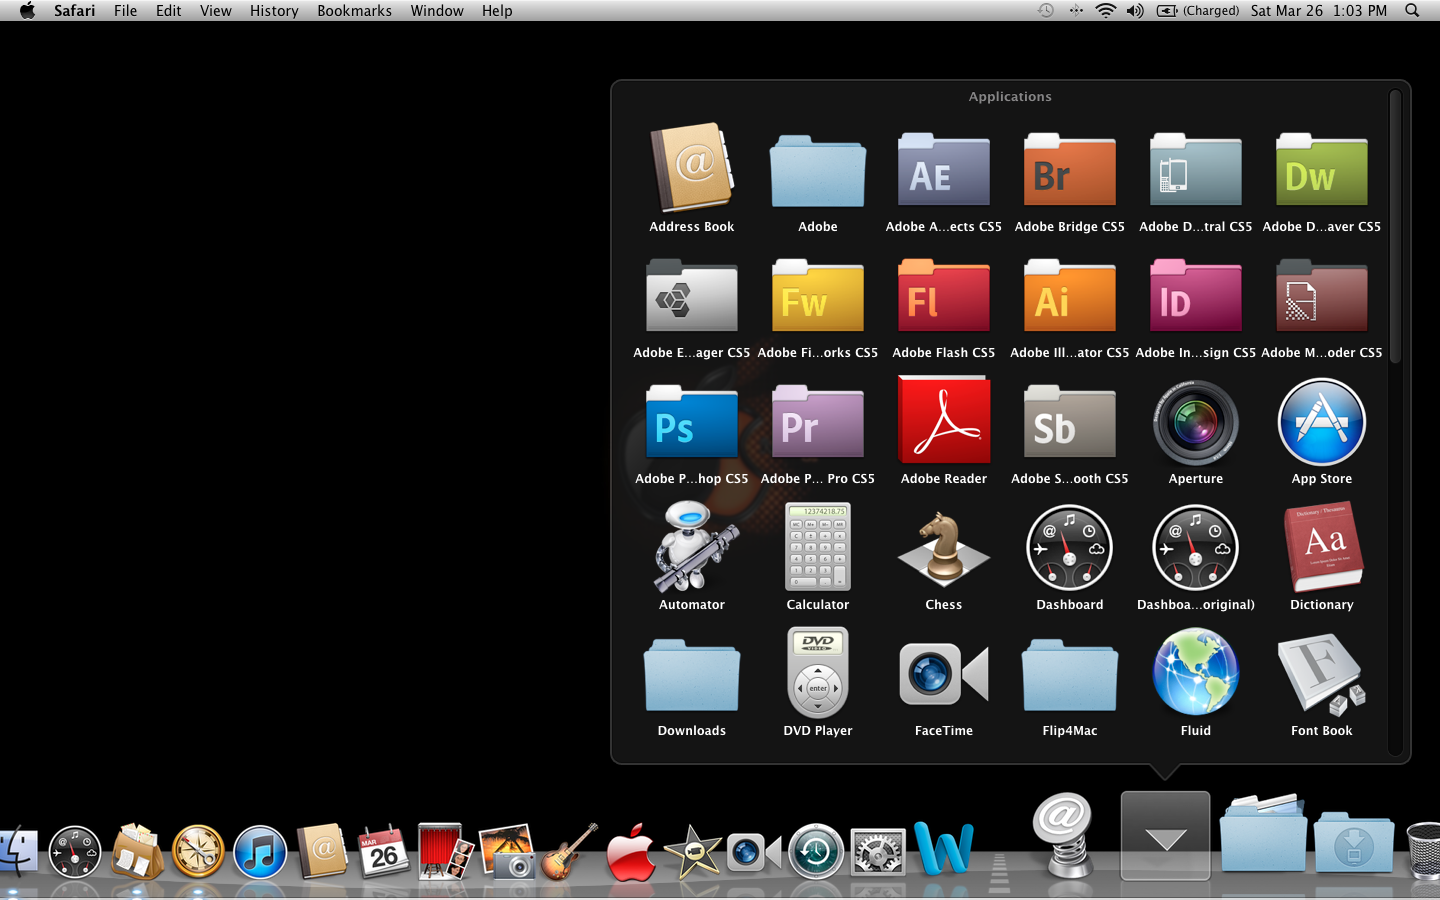The width and height of the screenshot is (1440, 900).
Task: Open the Adobe Fireworks CS5 folder
Action: (x=818, y=296)
